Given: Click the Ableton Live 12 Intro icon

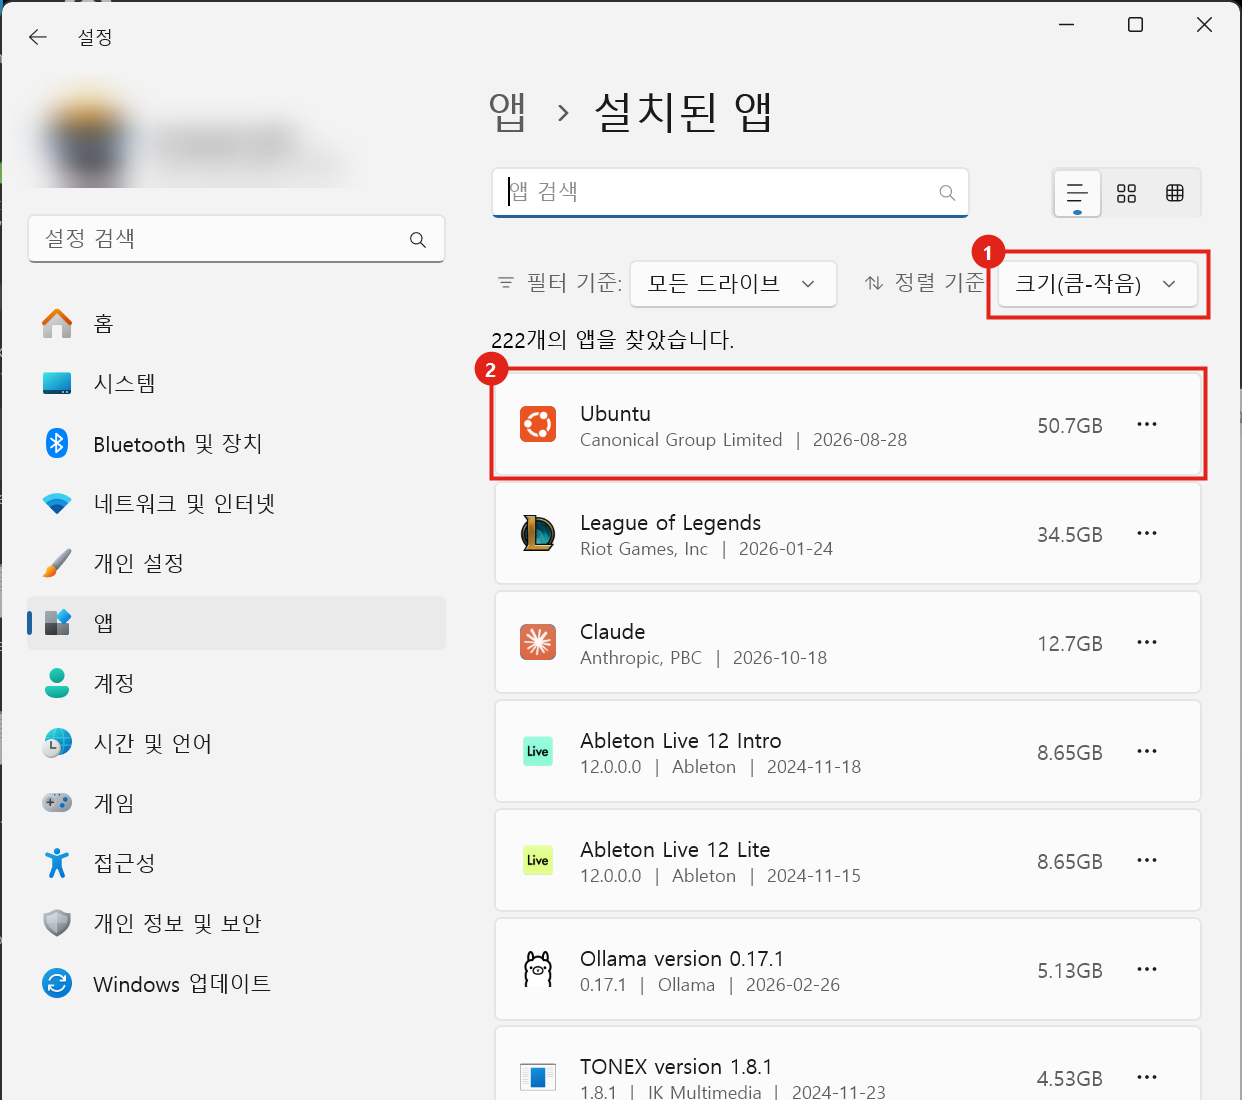Looking at the screenshot, I should click(x=538, y=751).
